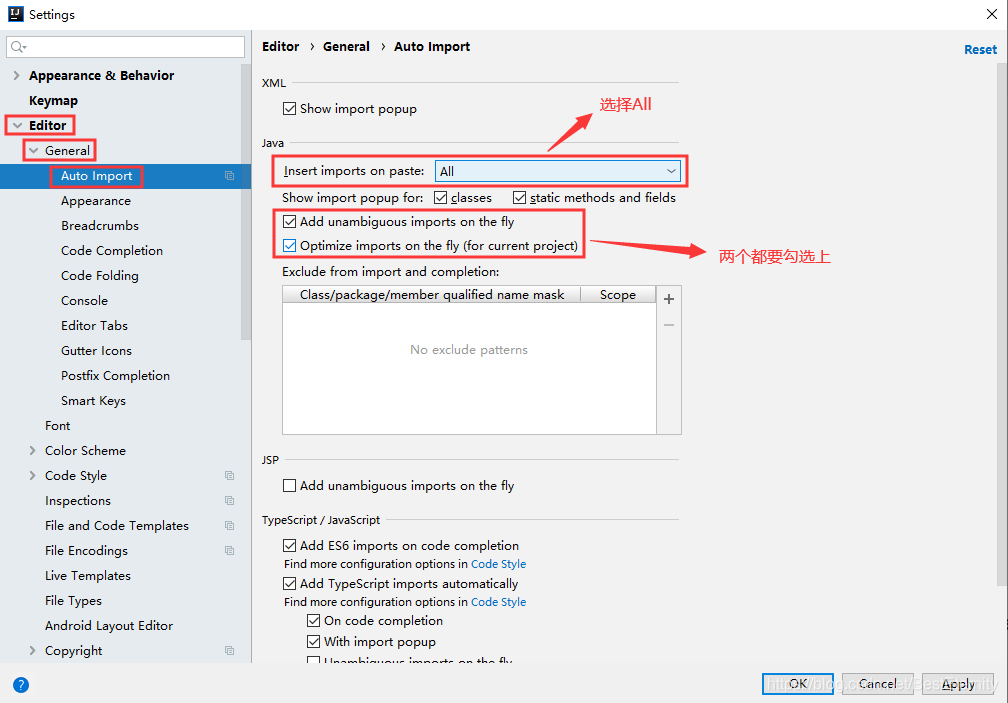The height and width of the screenshot is (703, 1008).
Task: Toggle static methods and fields checkbox
Action: coord(519,198)
